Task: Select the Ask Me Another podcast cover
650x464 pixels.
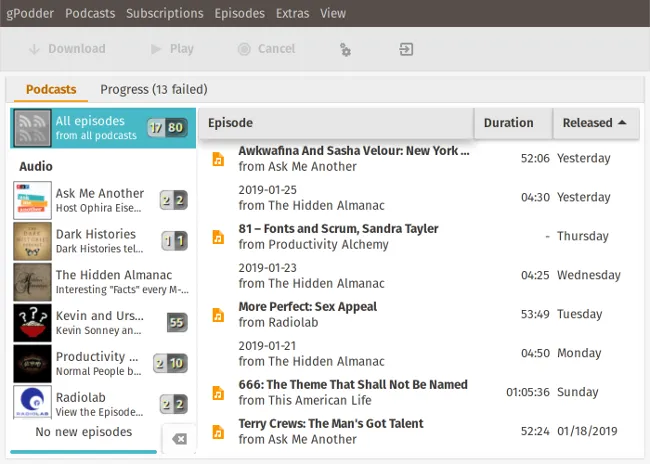Action: [x=32, y=201]
